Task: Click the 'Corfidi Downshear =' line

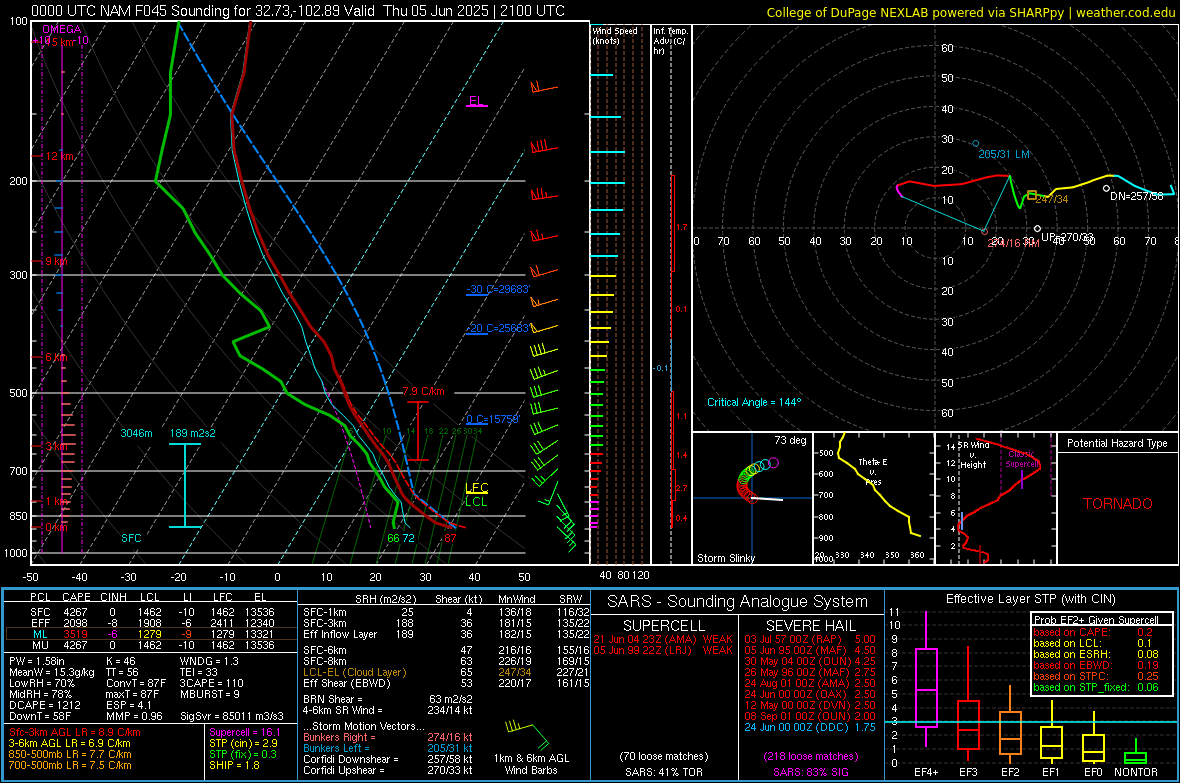Action: pyautogui.click(x=388, y=759)
